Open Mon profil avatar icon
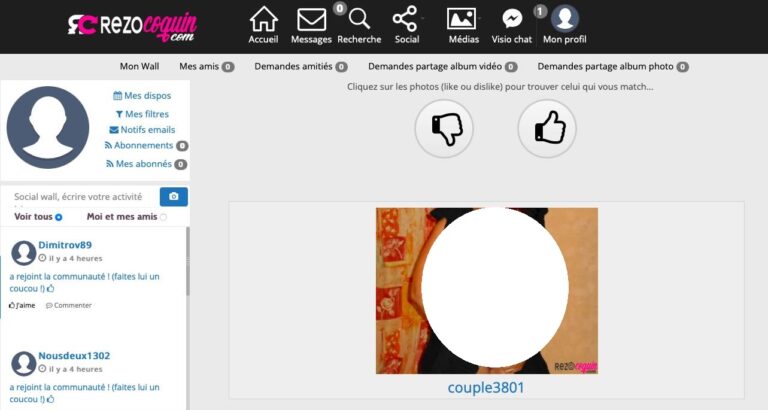Image resolution: width=768 pixels, height=410 pixels. 565,19
